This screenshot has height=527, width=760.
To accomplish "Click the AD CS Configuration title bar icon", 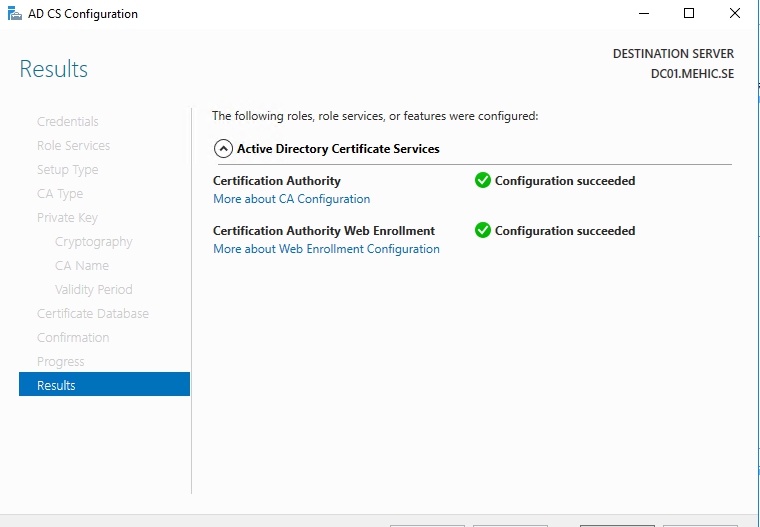I will pos(13,14).
